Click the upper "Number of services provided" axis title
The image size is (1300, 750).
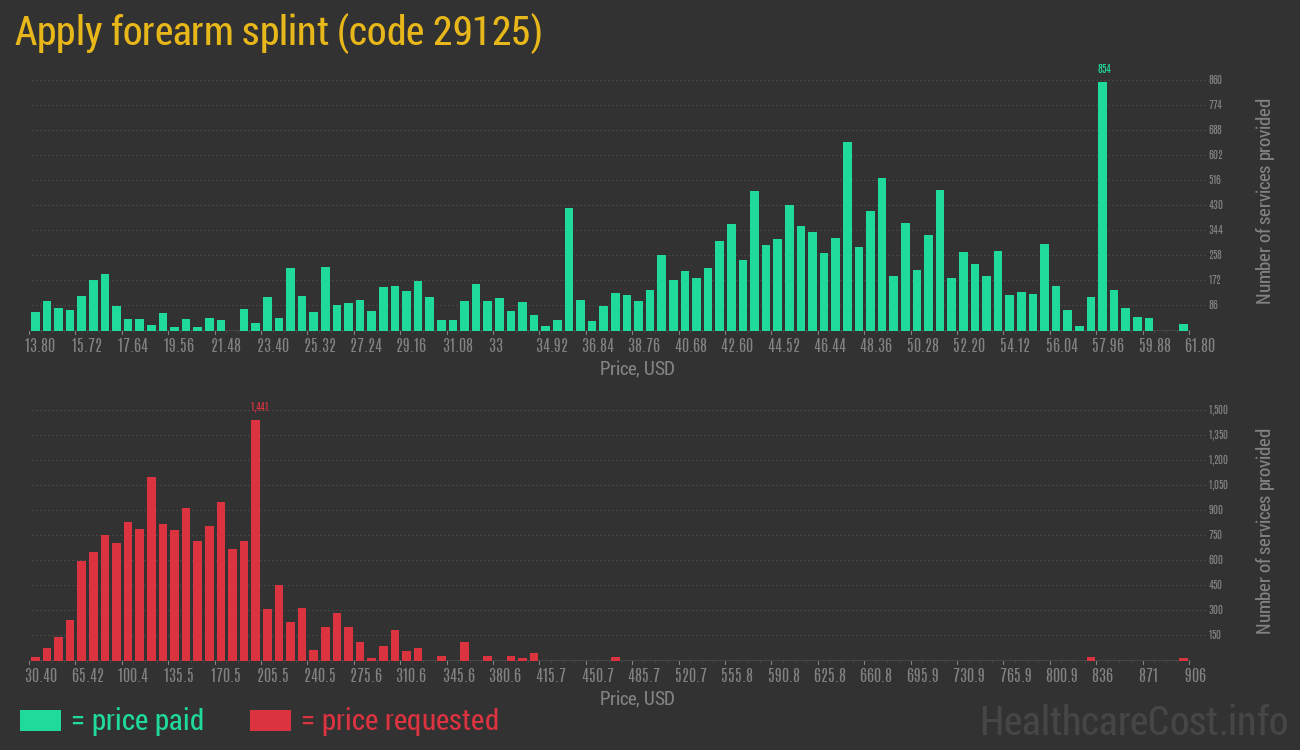coord(1264,201)
